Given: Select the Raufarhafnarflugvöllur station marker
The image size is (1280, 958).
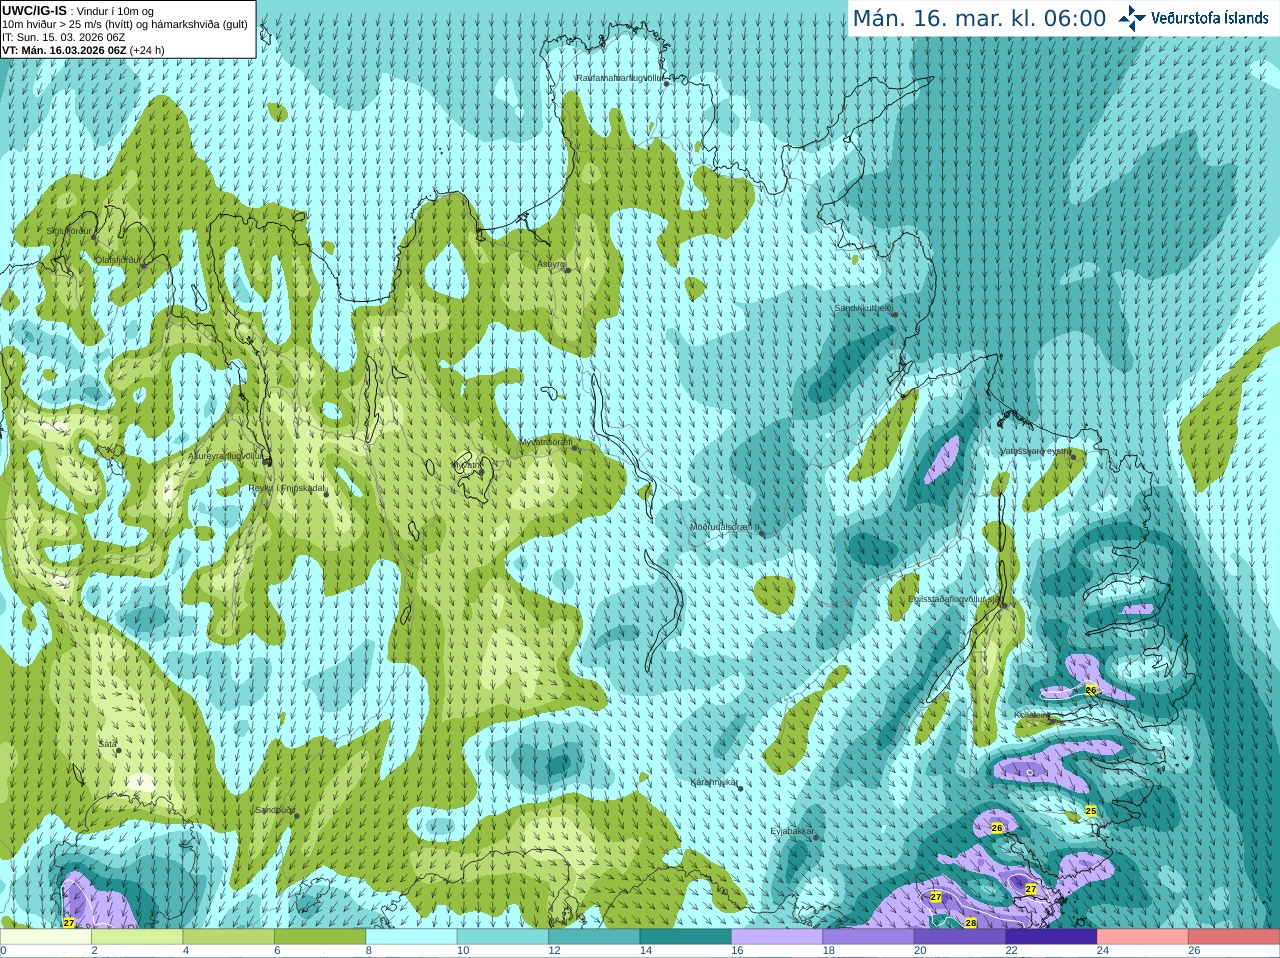Looking at the screenshot, I should 666,84.
